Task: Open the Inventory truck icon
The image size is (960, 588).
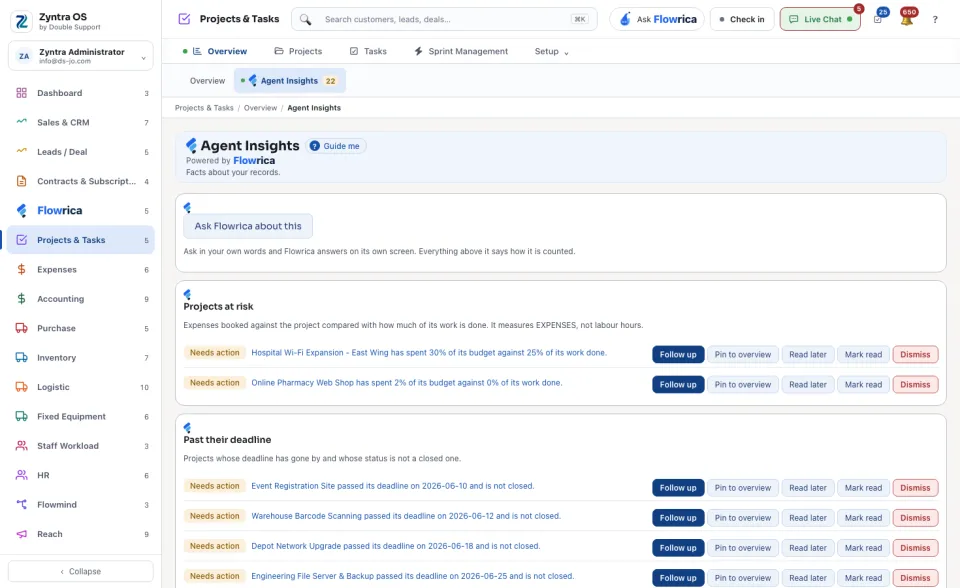Action: click(x=21, y=358)
